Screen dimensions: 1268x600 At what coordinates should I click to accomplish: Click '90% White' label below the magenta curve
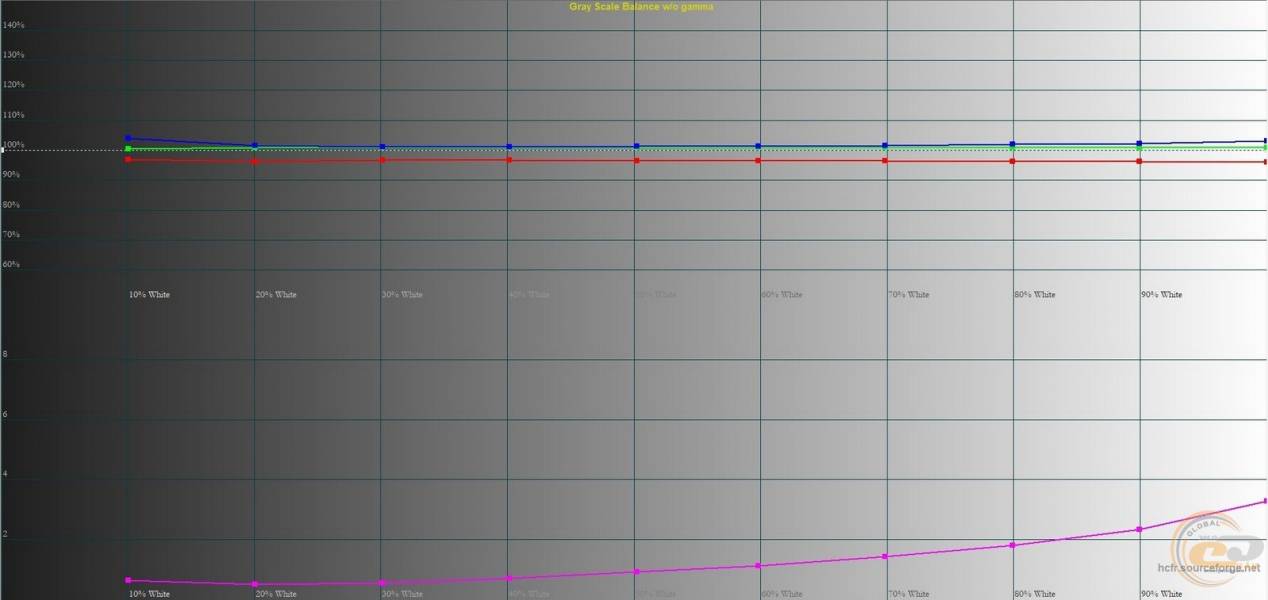(1161, 594)
